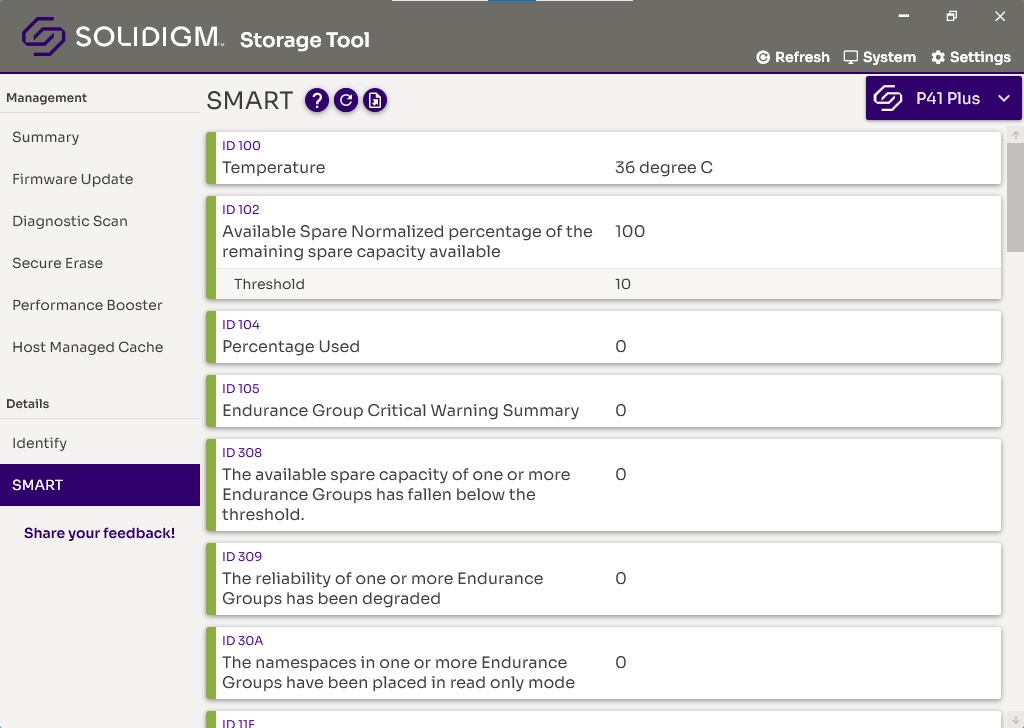Click the Threshold row label
The width and height of the screenshot is (1024, 728).
tap(269, 284)
